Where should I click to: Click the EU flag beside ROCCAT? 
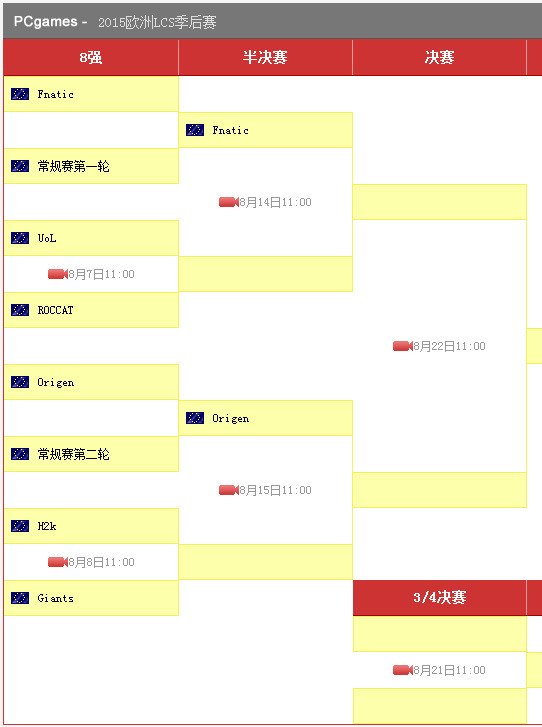(20, 310)
